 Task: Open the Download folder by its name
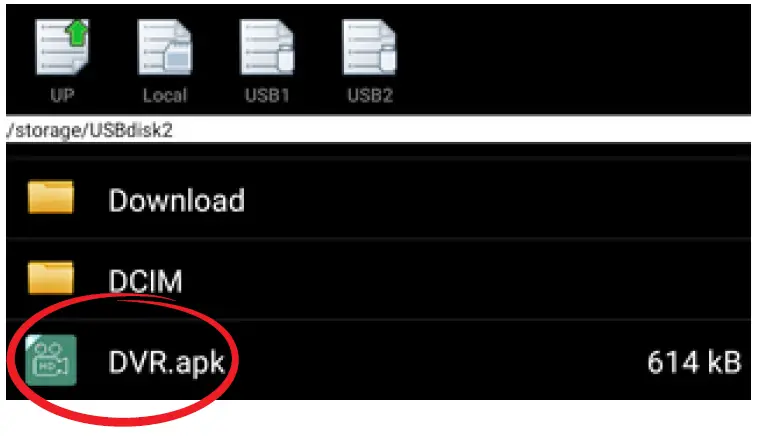tap(177, 200)
